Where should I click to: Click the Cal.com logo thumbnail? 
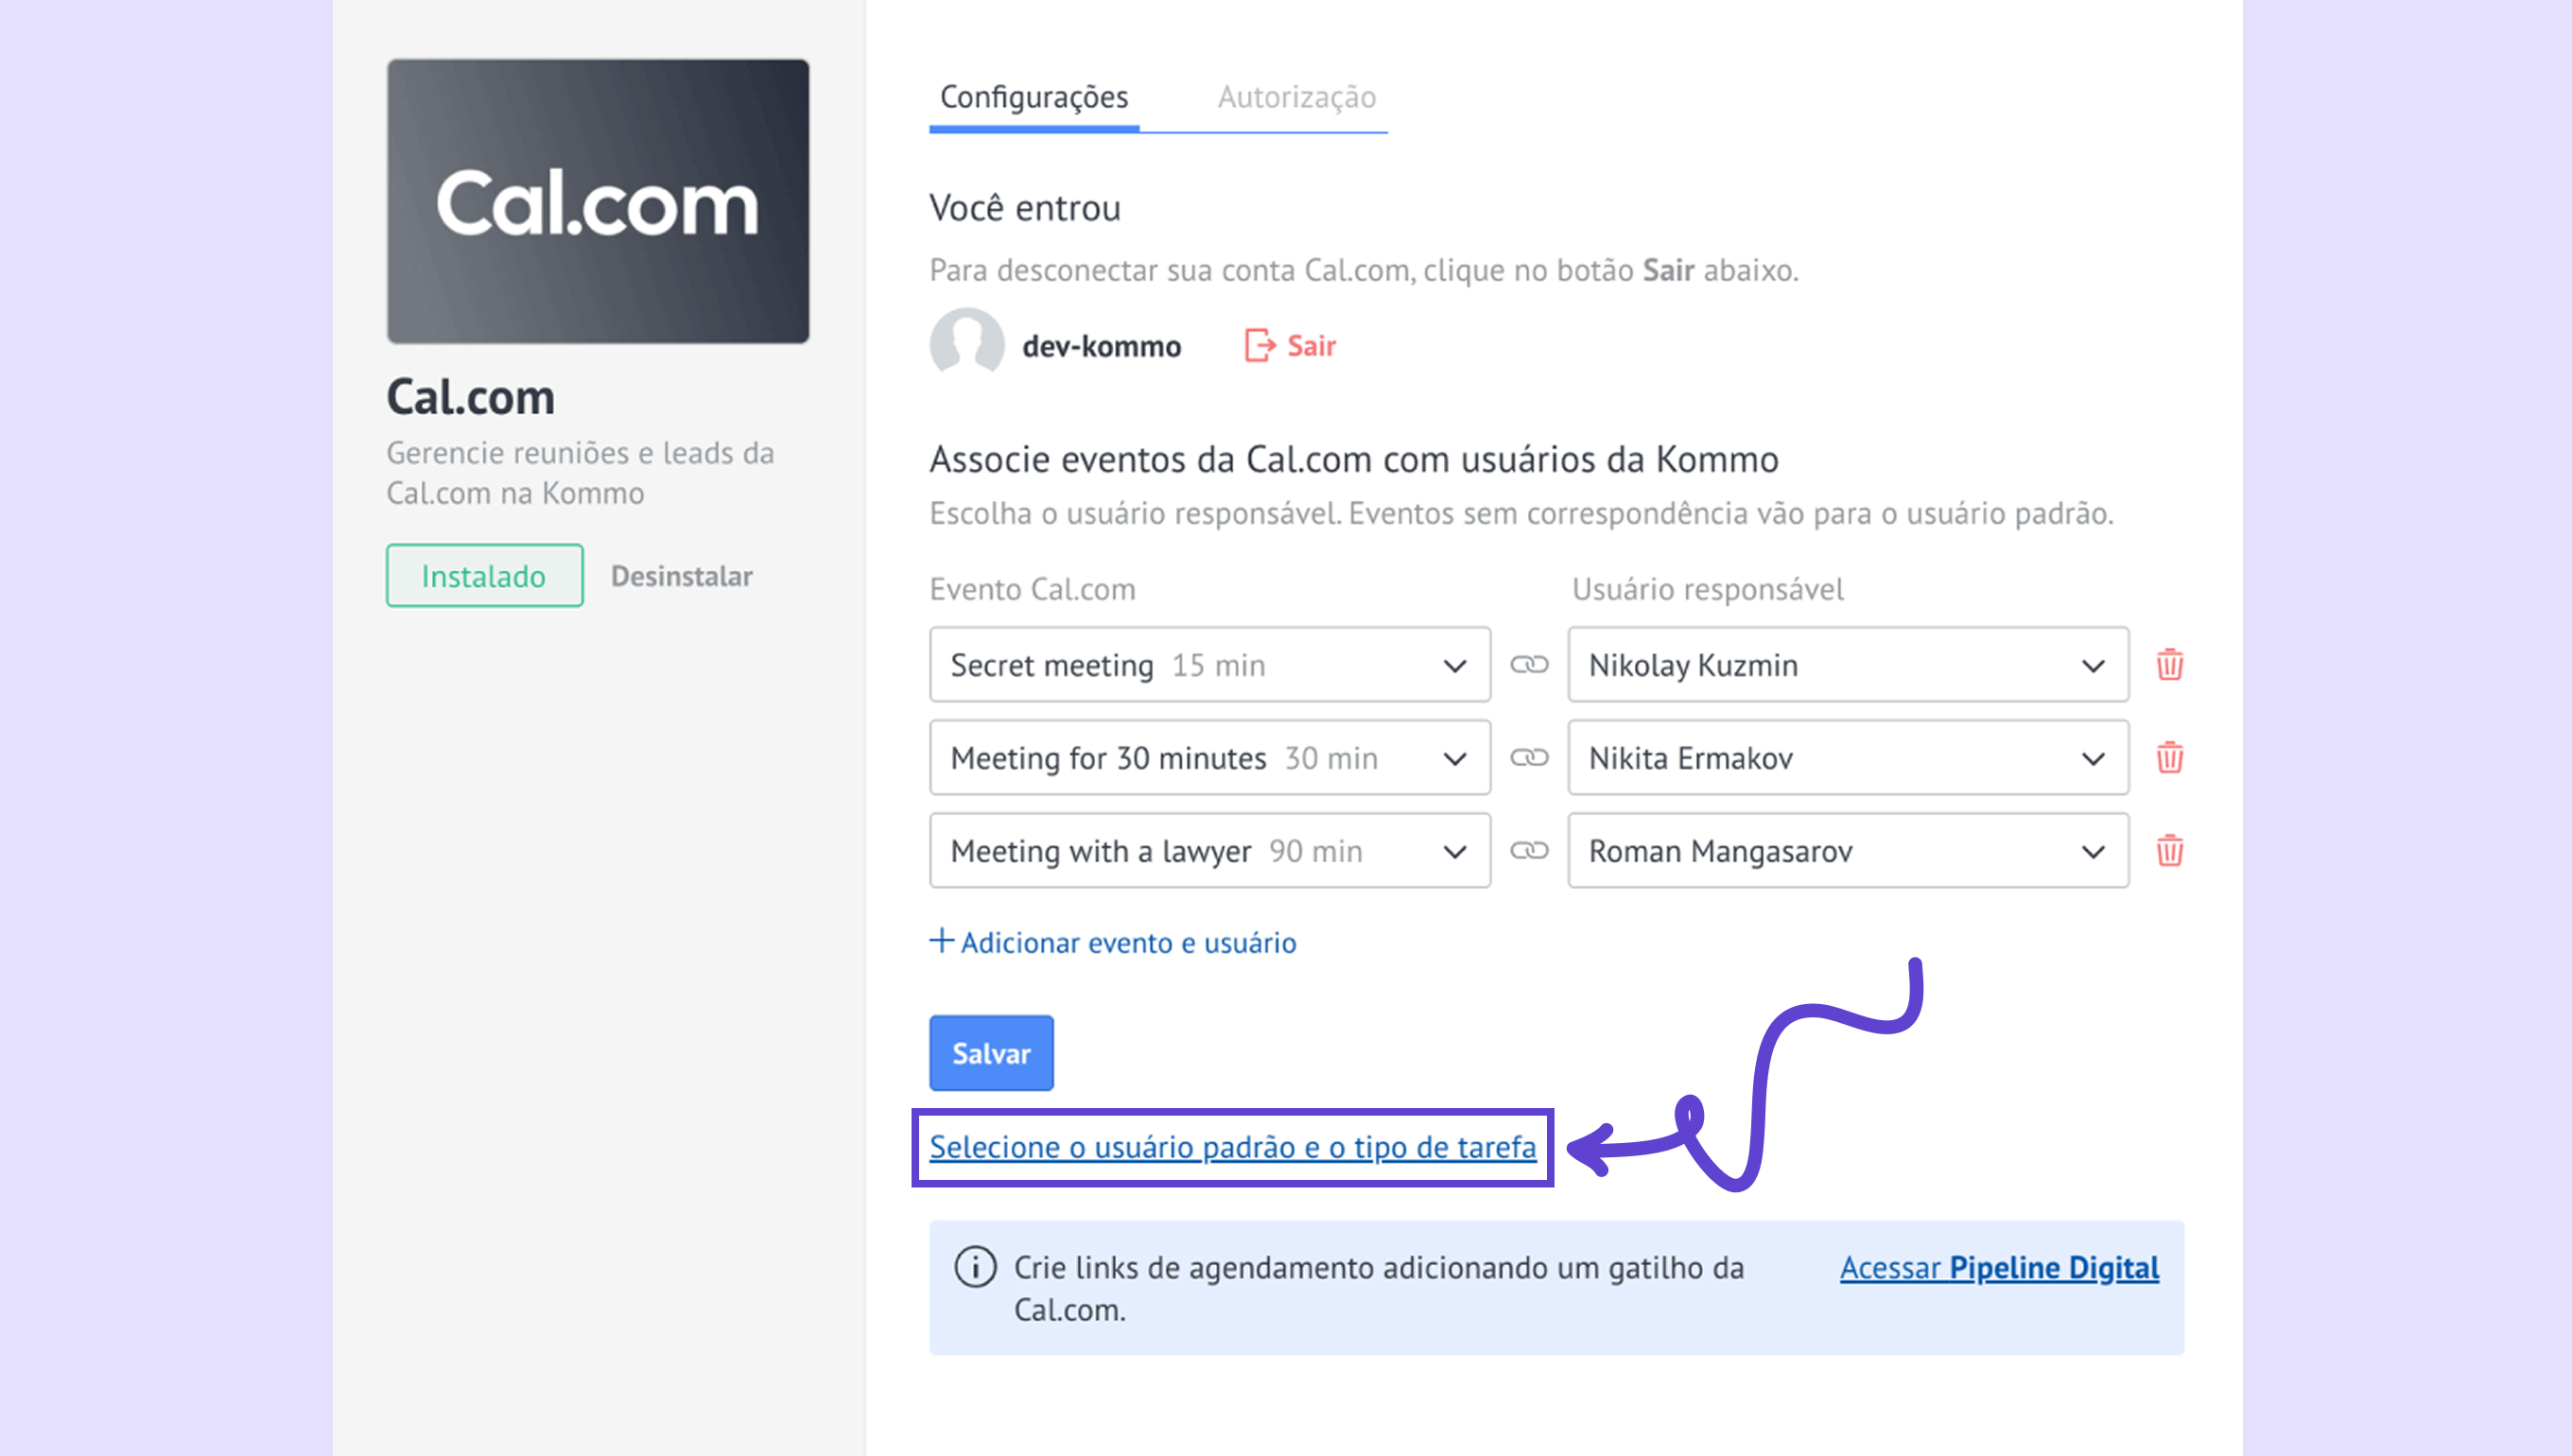tap(598, 201)
